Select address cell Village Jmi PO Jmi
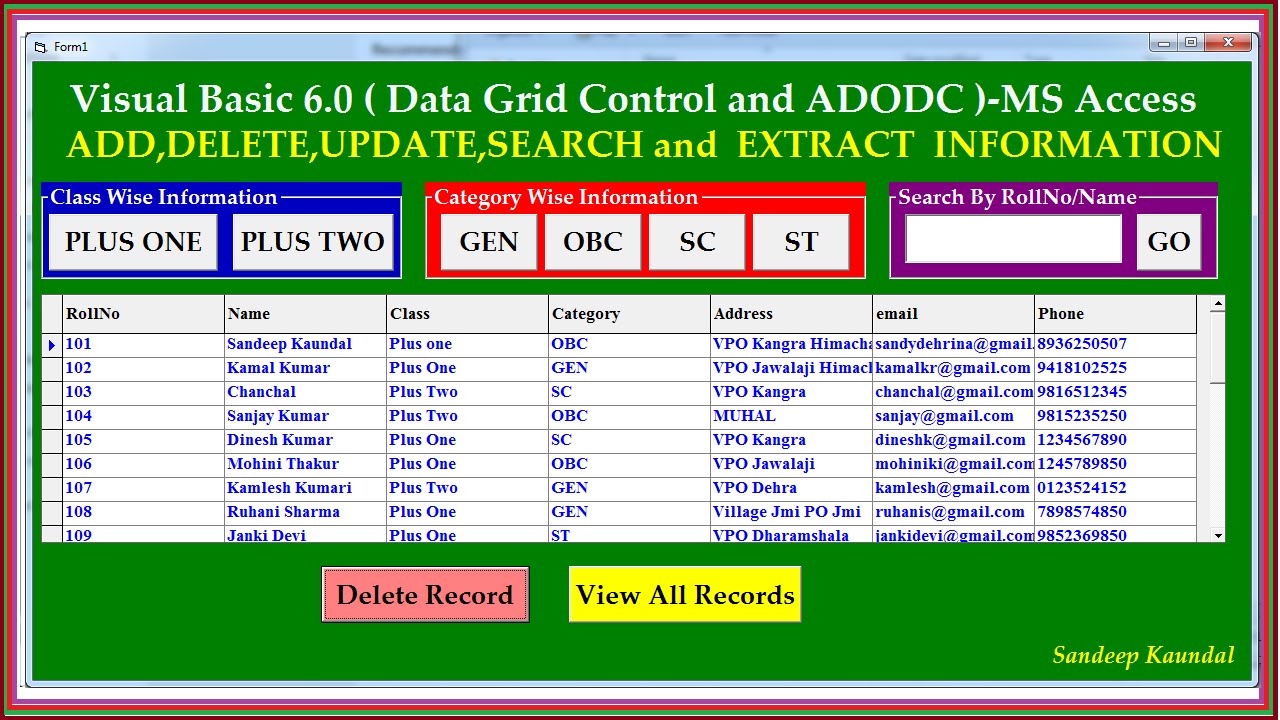Screen dimensions: 1280x720 [x=791, y=512]
